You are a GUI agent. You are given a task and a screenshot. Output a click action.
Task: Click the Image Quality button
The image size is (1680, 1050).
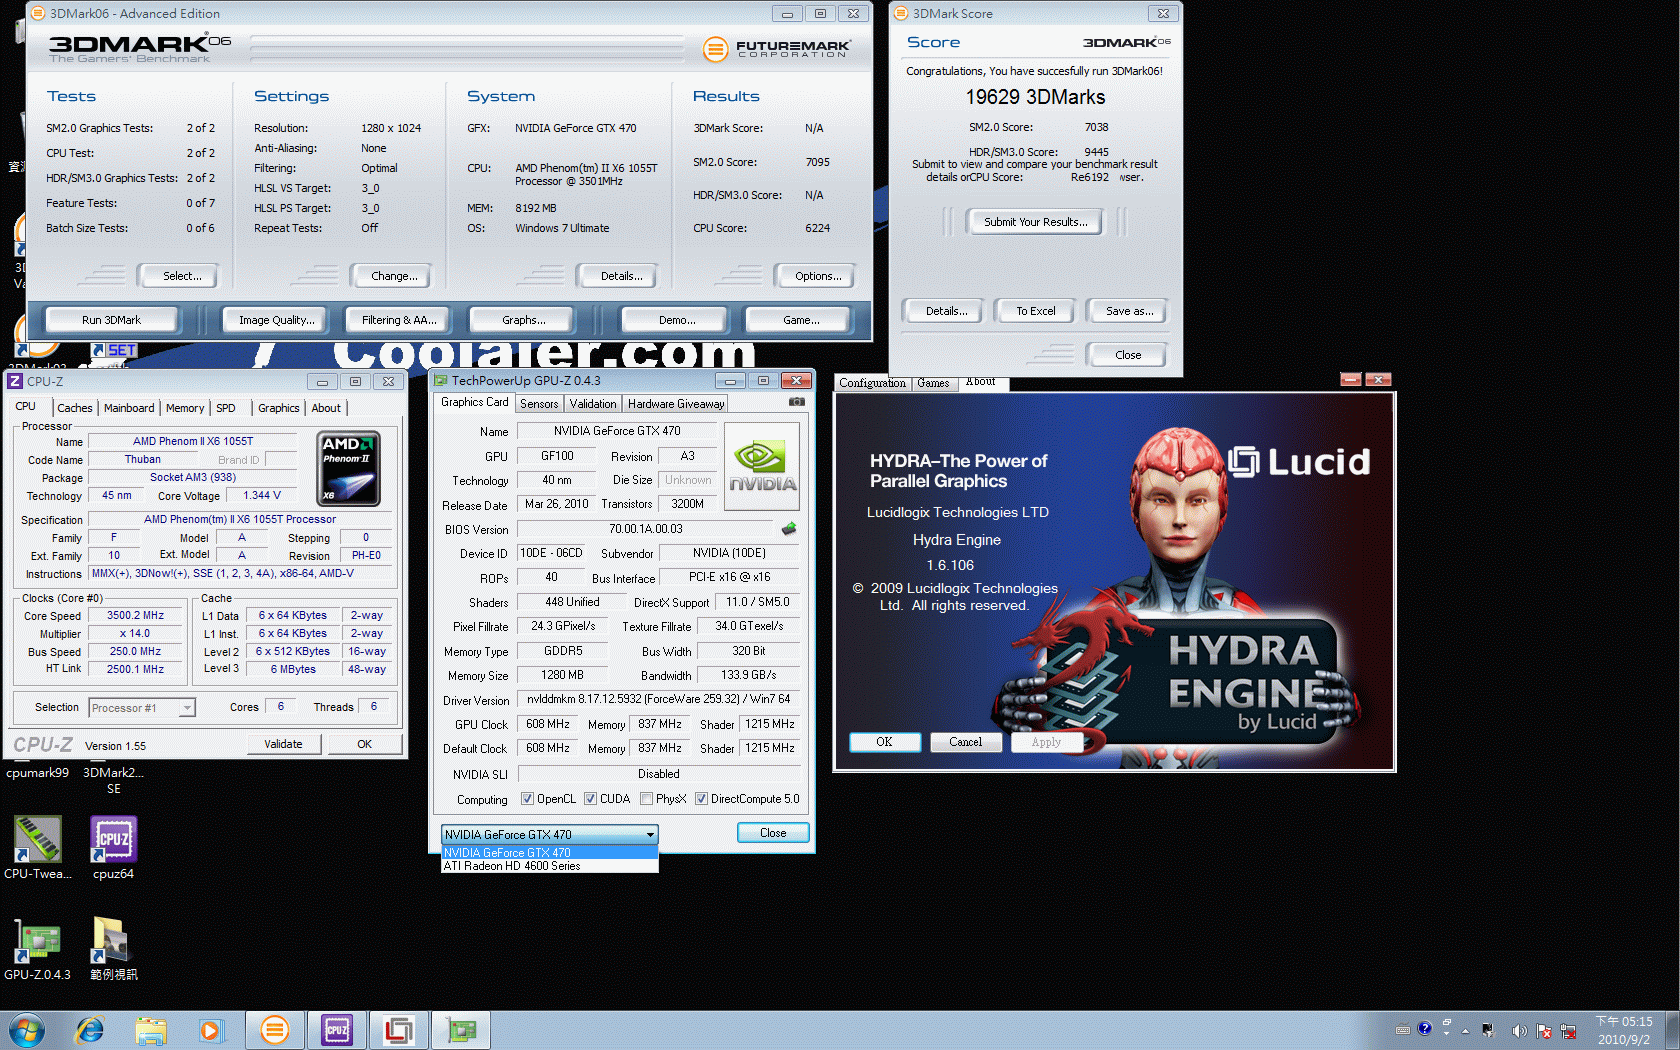coord(276,320)
